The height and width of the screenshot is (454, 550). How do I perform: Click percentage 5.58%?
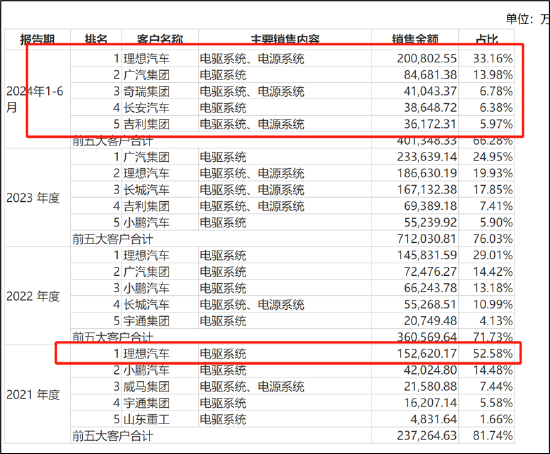(x=496, y=403)
